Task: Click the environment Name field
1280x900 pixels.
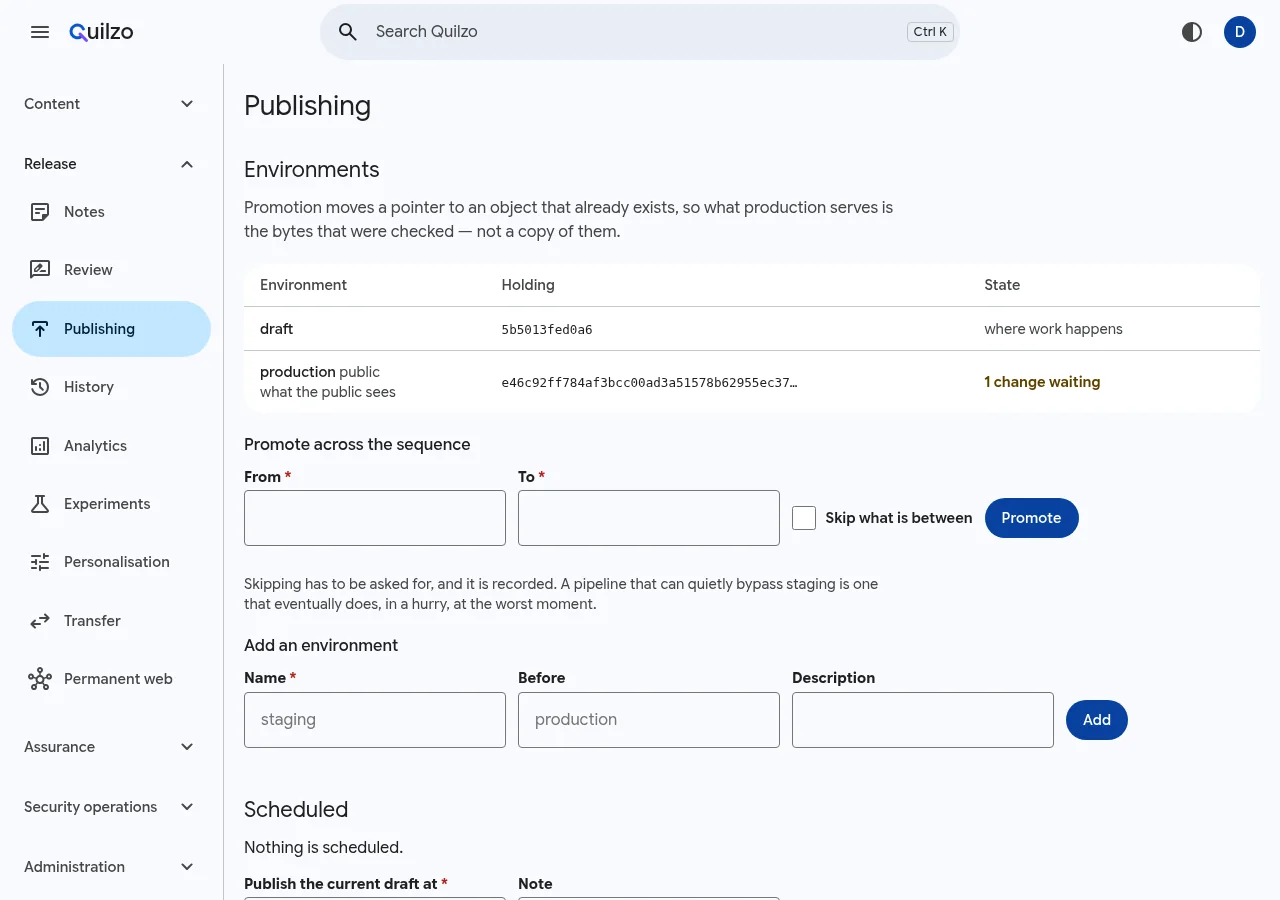Action: [x=375, y=720]
